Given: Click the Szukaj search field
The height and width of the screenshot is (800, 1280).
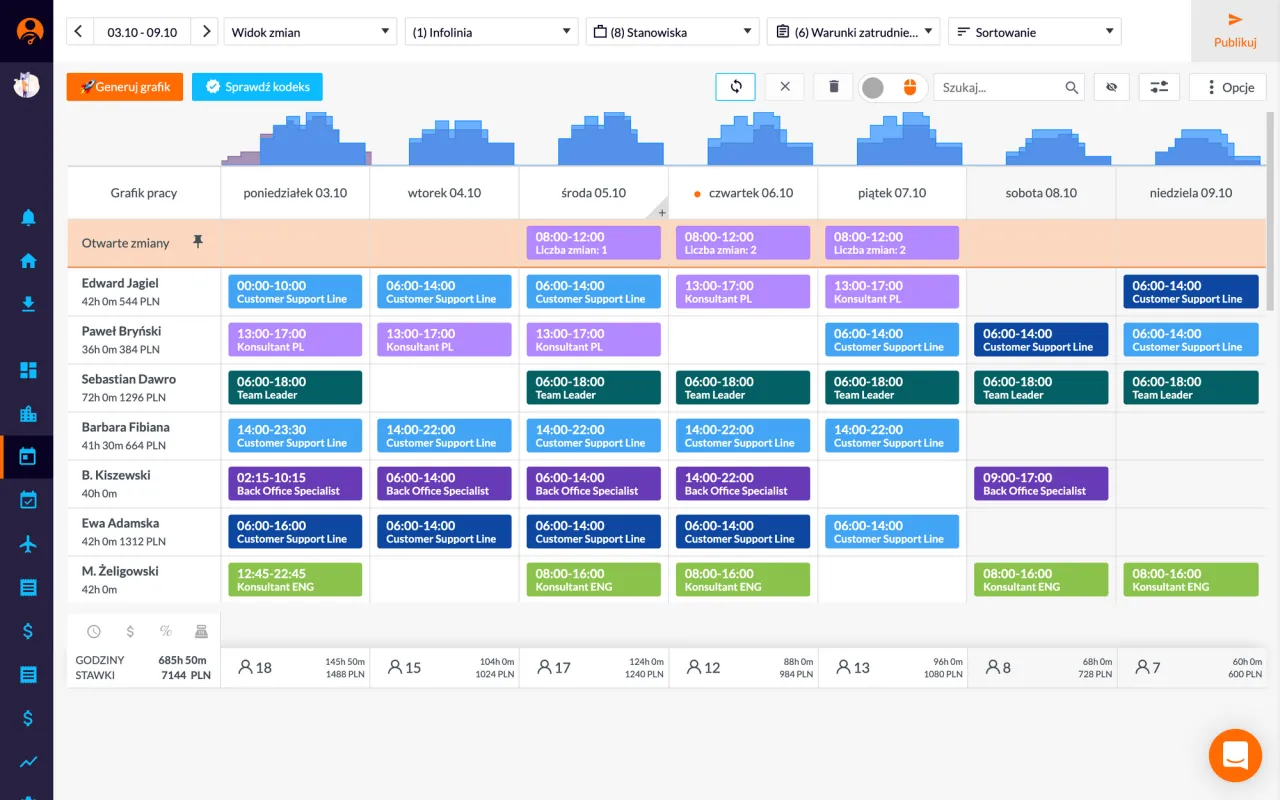Looking at the screenshot, I should tap(1000, 87).
